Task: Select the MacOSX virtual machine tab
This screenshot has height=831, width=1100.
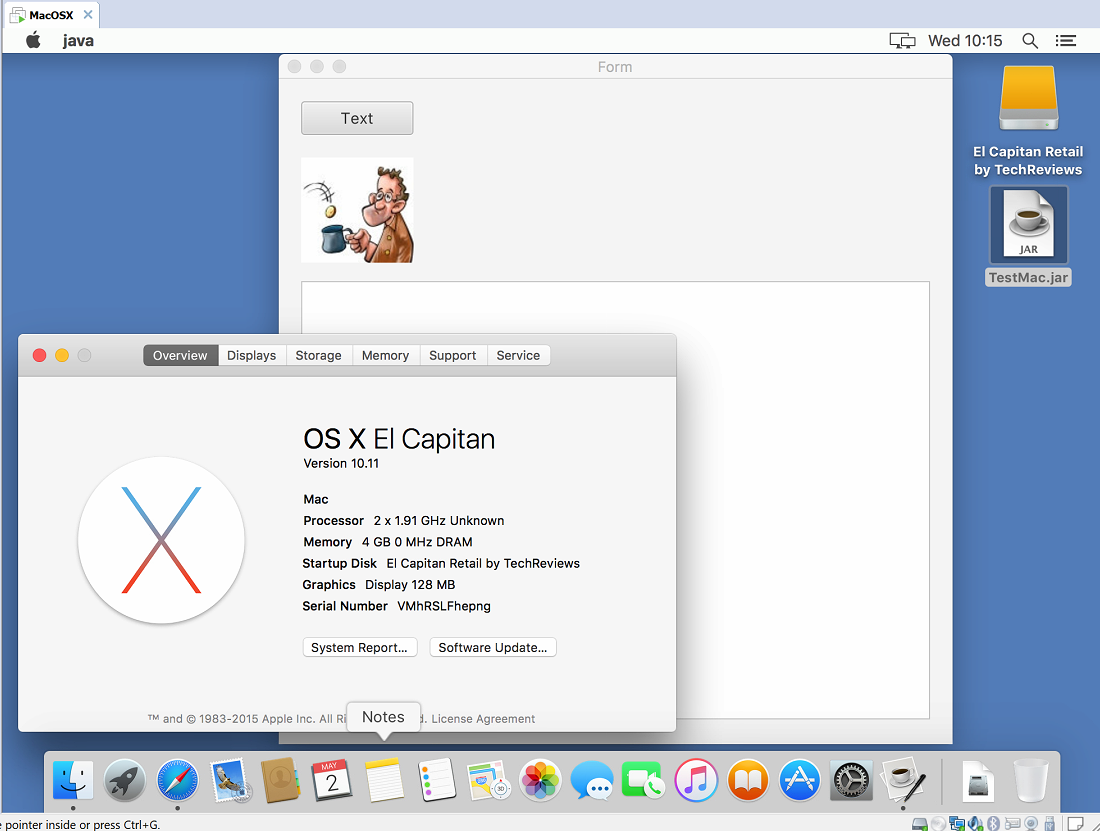Action: coord(51,15)
